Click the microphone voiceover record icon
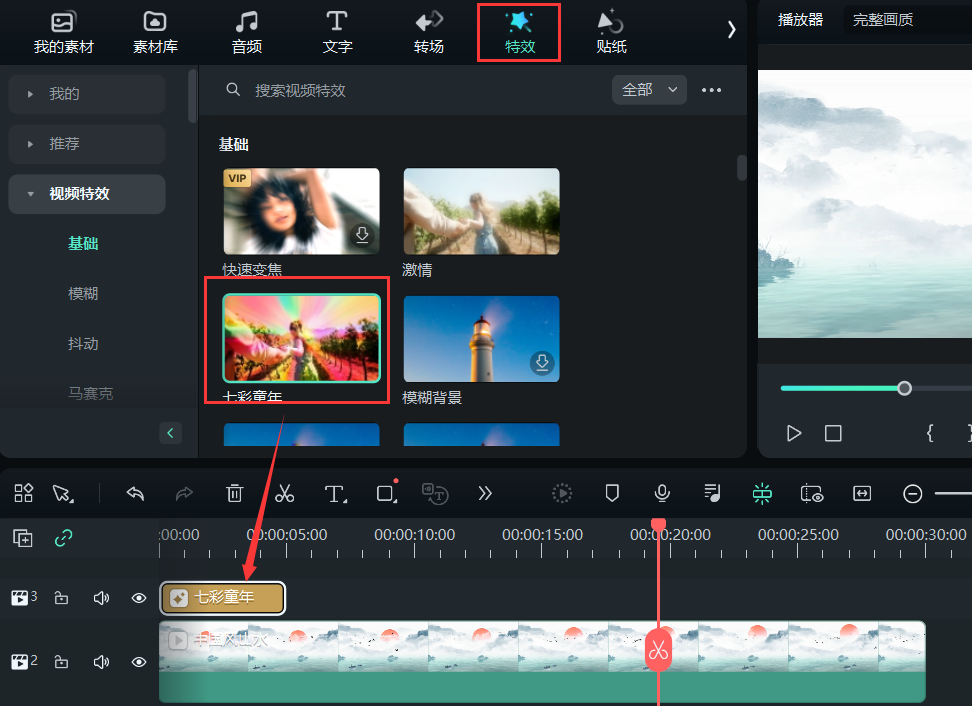The height and width of the screenshot is (706, 972). pyautogui.click(x=661, y=493)
